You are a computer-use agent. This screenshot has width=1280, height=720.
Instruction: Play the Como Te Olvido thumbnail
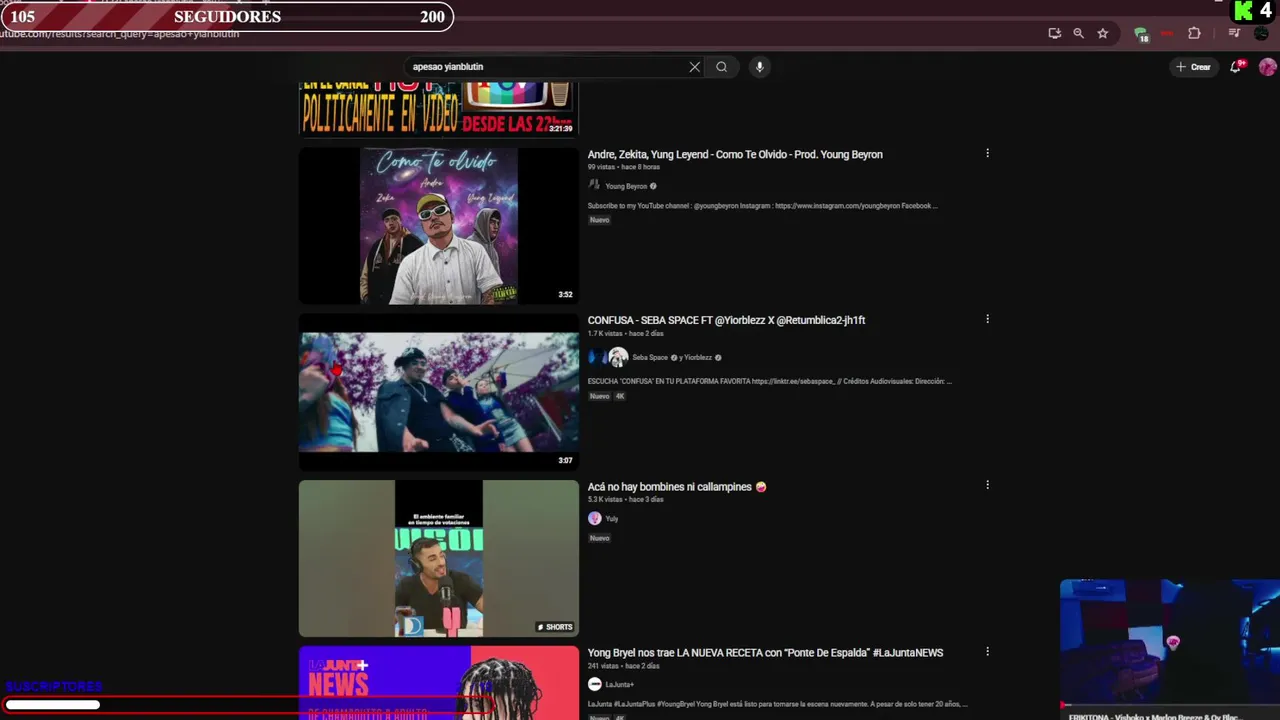439,226
